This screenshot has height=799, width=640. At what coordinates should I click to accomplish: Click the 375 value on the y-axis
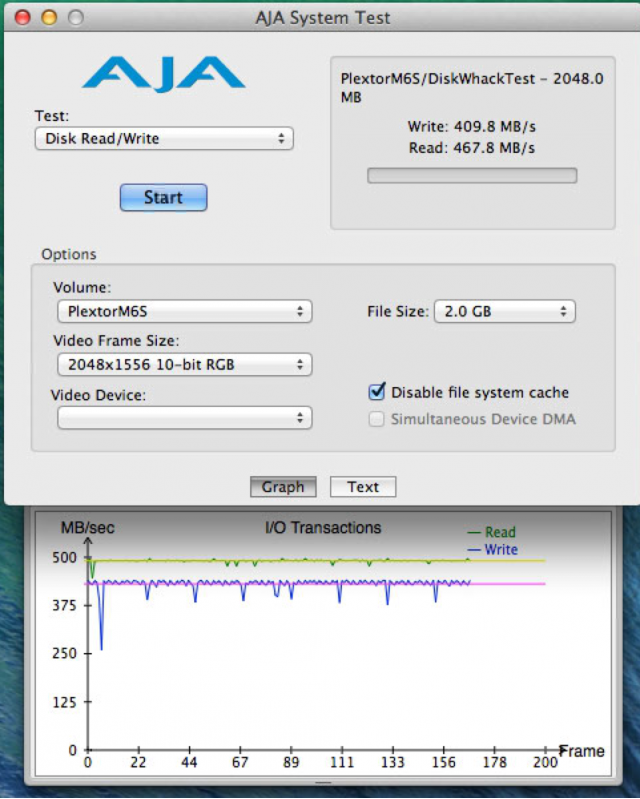(65, 605)
